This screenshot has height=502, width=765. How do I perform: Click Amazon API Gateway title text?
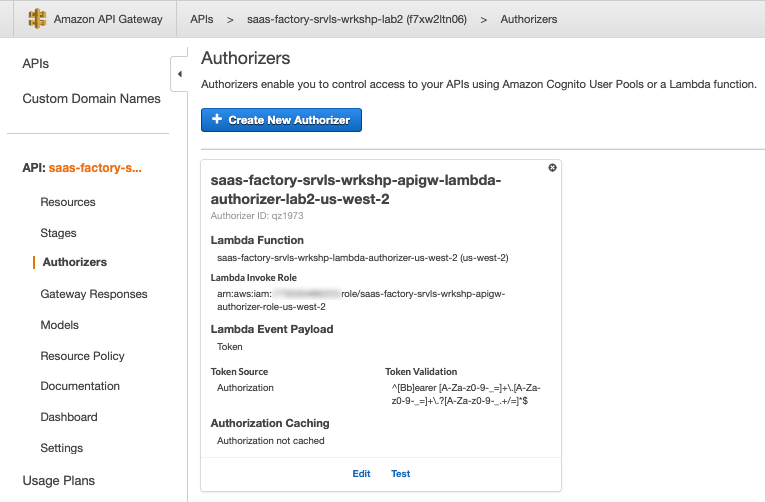[x=108, y=19]
